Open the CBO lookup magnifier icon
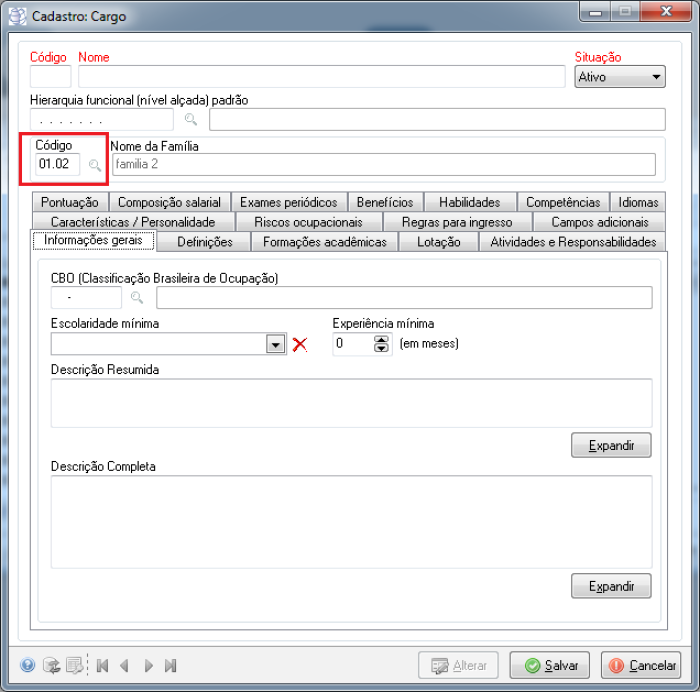 click(137, 298)
